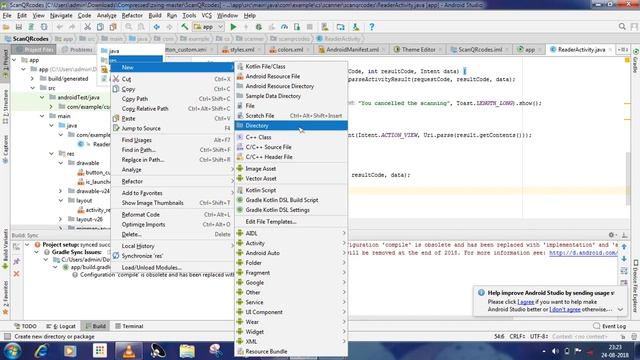The height and width of the screenshot is (360, 640).
Task: Click the Copy toolbar icon
Action: coord(100,27)
